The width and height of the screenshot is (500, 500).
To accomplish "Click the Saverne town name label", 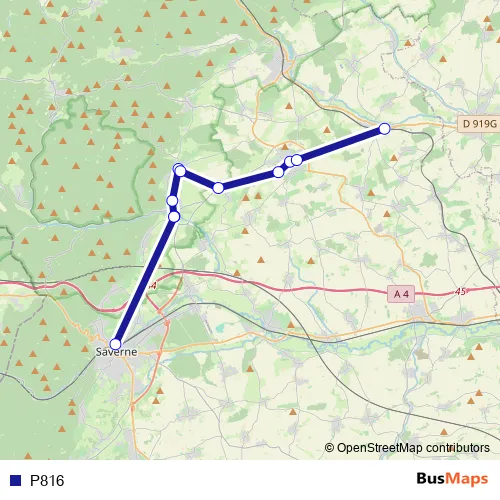I will pyautogui.click(x=116, y=352).
